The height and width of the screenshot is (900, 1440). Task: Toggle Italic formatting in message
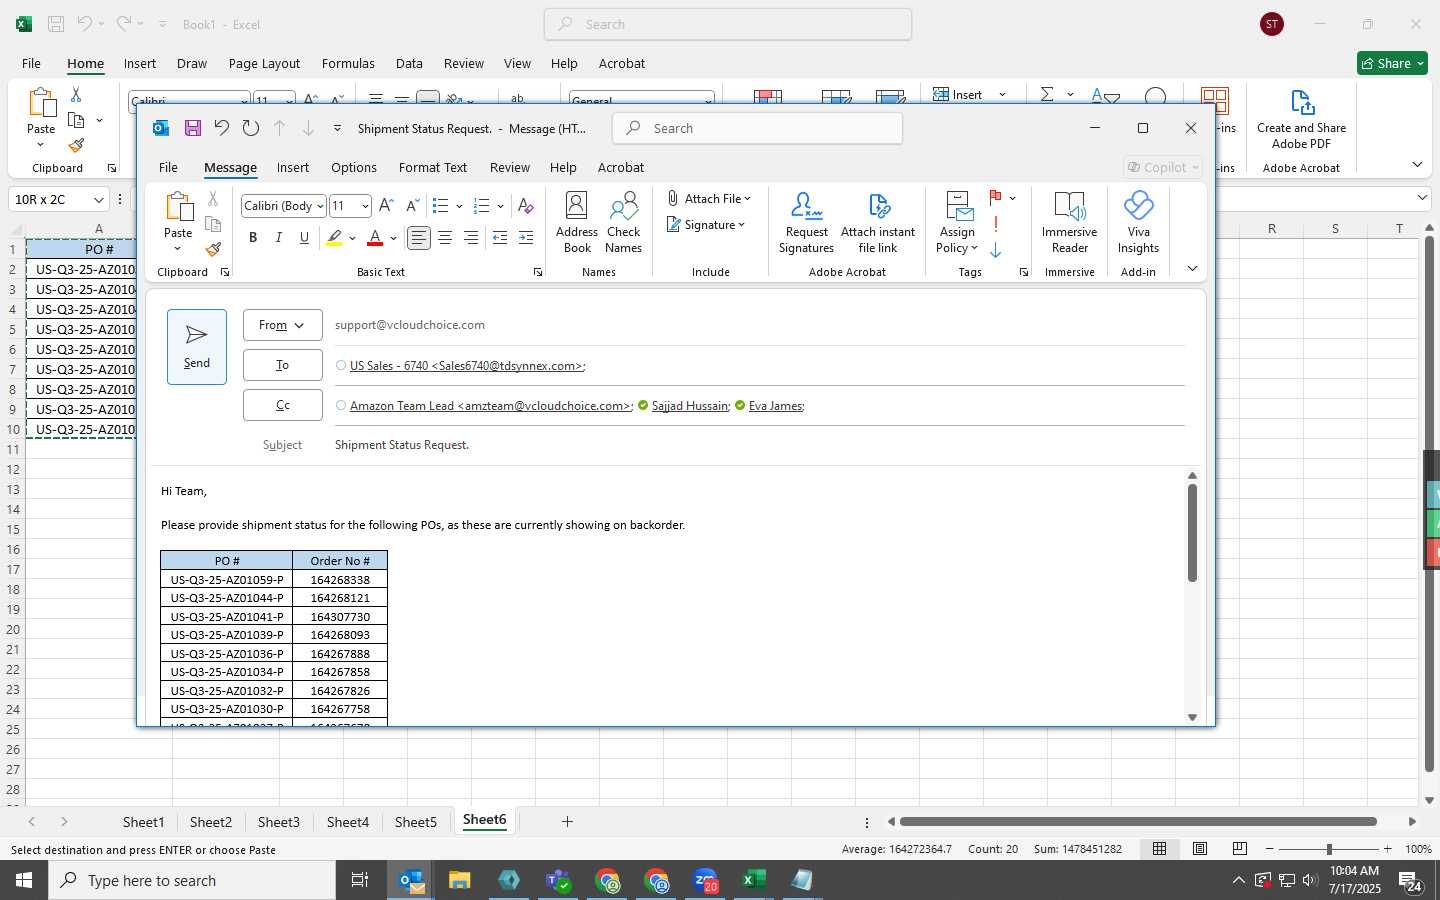278,237
